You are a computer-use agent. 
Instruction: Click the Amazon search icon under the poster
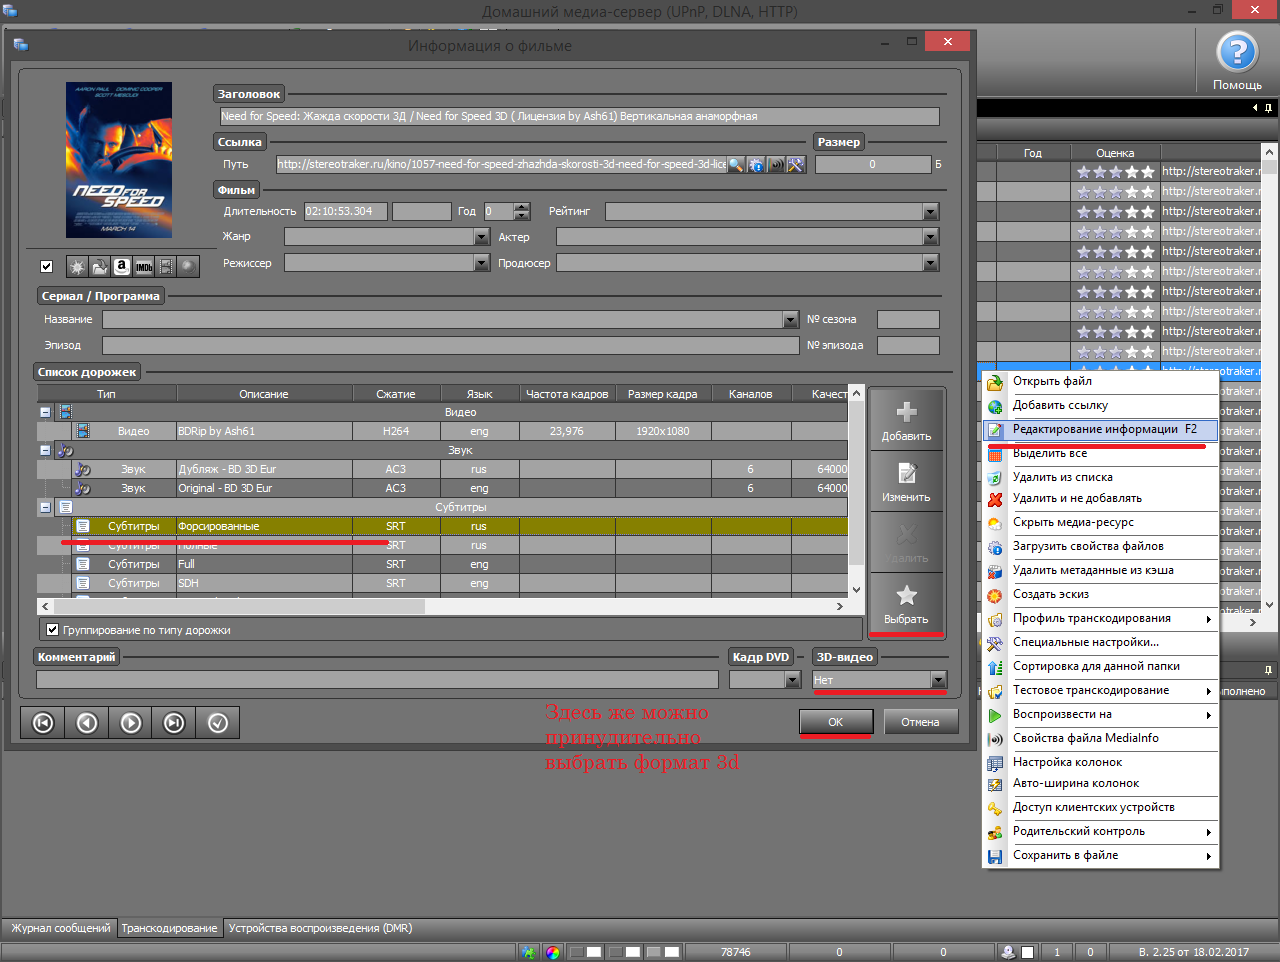[x=122, y=267]
